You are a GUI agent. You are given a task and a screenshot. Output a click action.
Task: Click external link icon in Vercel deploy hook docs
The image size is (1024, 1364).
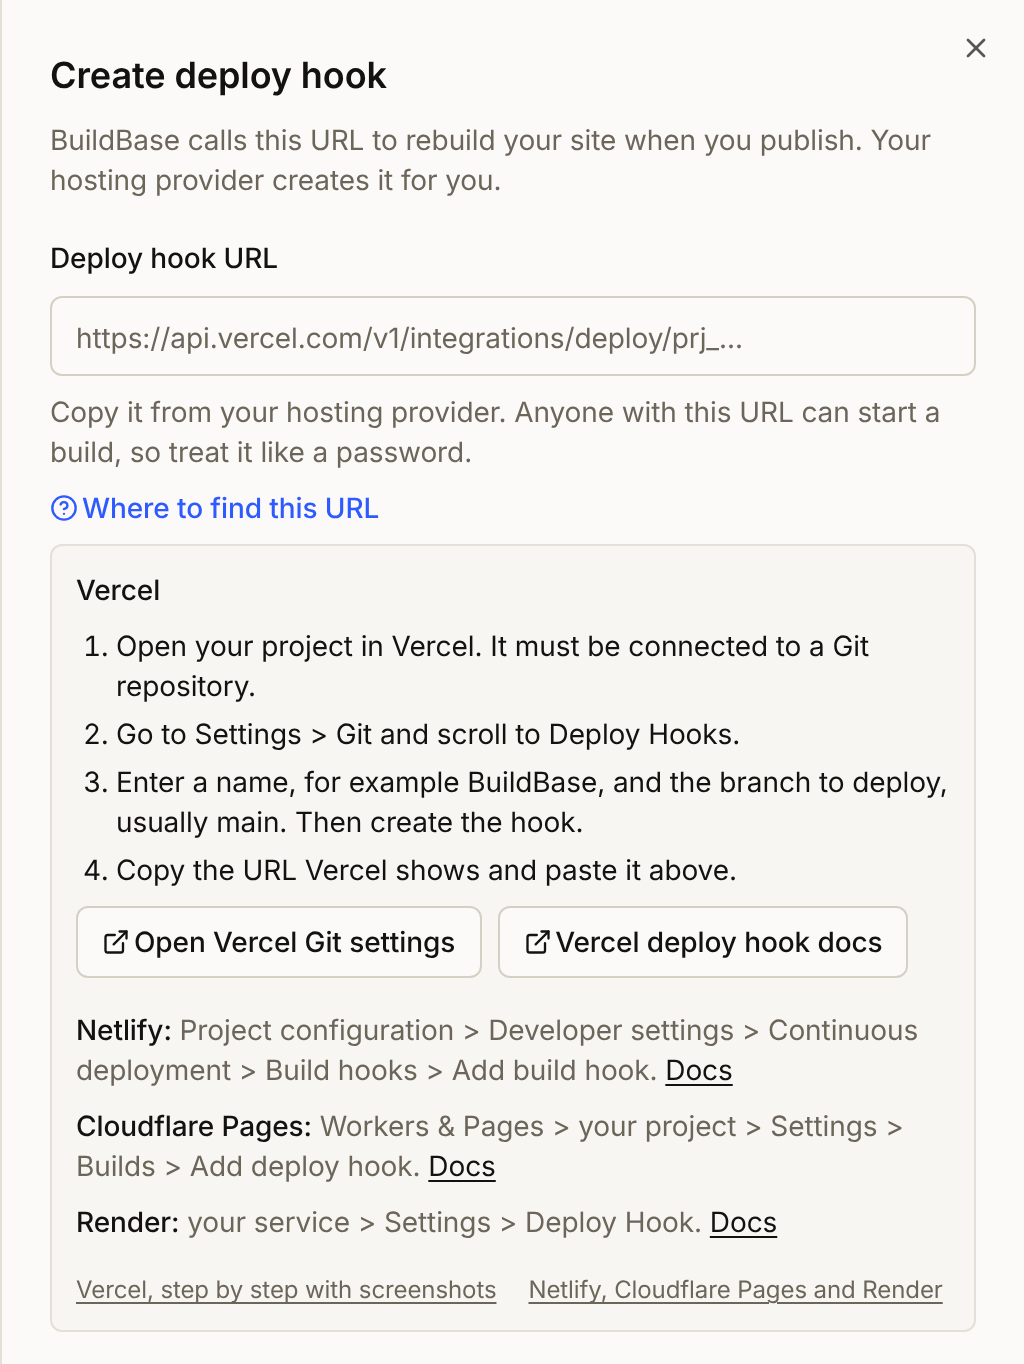[x=537, y=942]
